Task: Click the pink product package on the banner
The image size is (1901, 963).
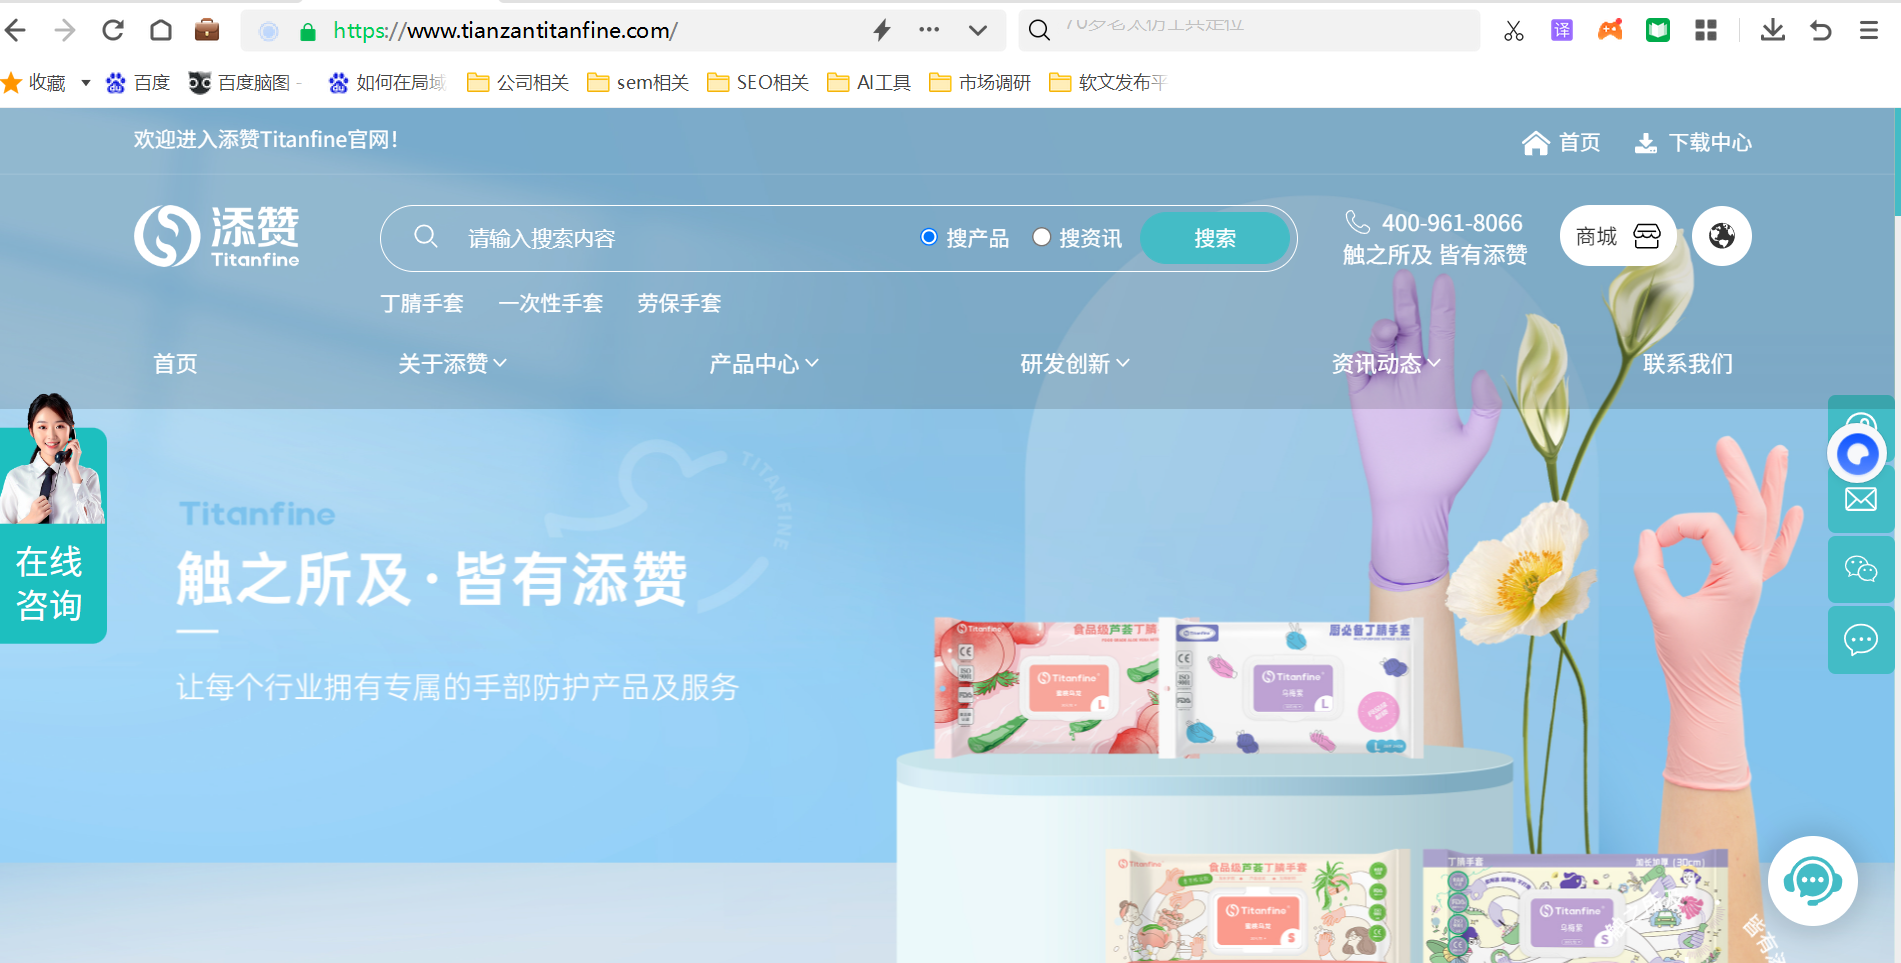Action: pos(1046,688)
